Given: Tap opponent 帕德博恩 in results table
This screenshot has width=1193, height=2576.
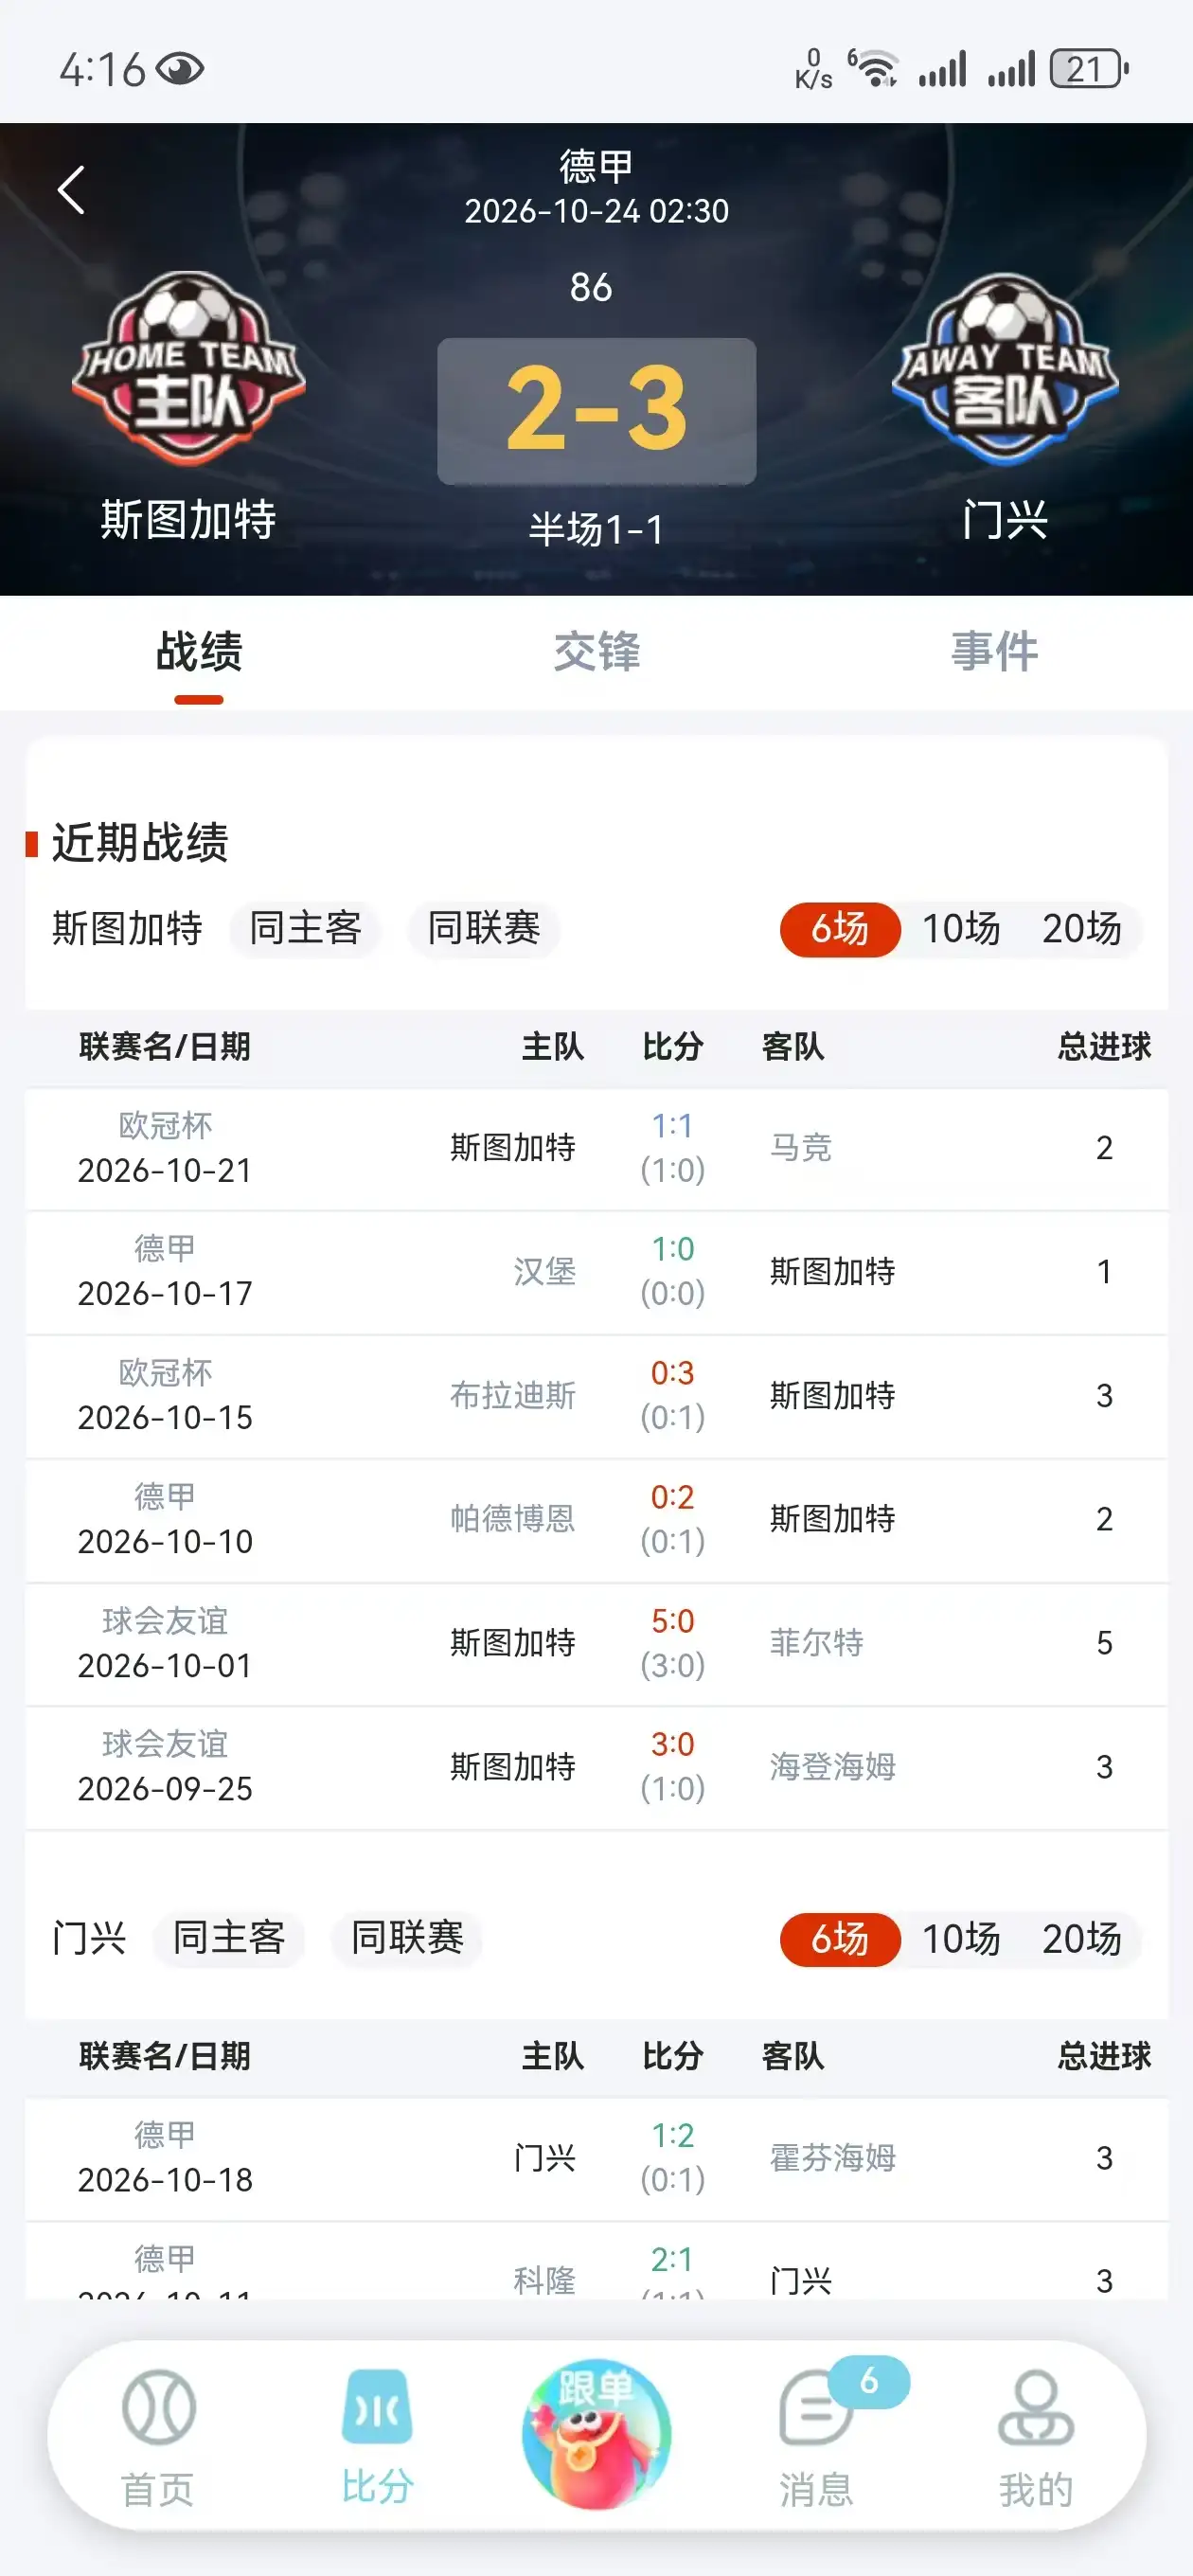Looking at the screenshot, I should point(513,1520).
